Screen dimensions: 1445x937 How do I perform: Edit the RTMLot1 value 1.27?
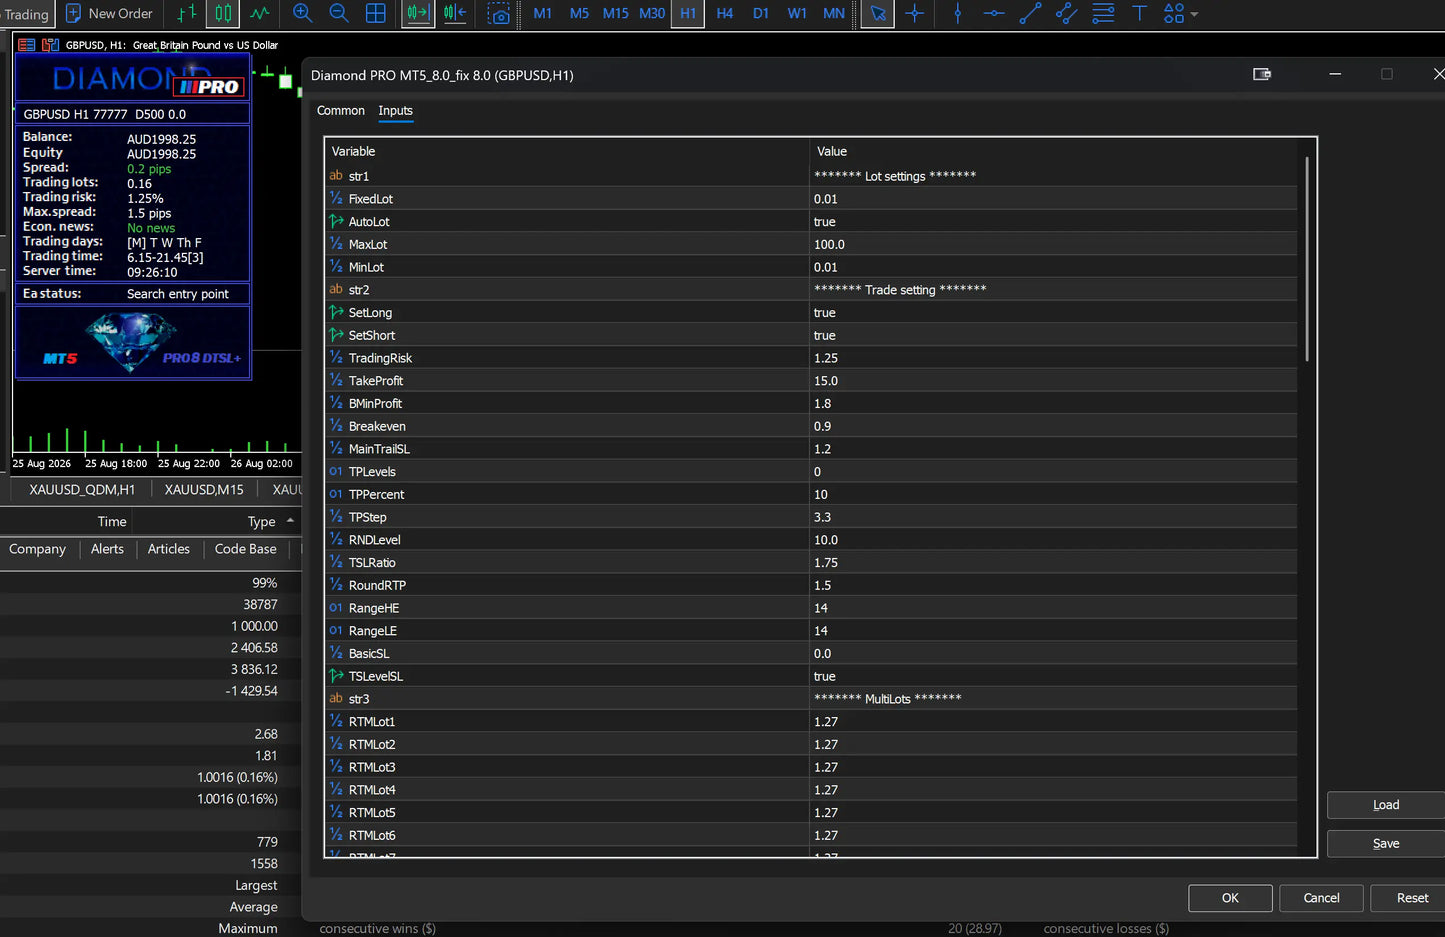pos(1053,722)
